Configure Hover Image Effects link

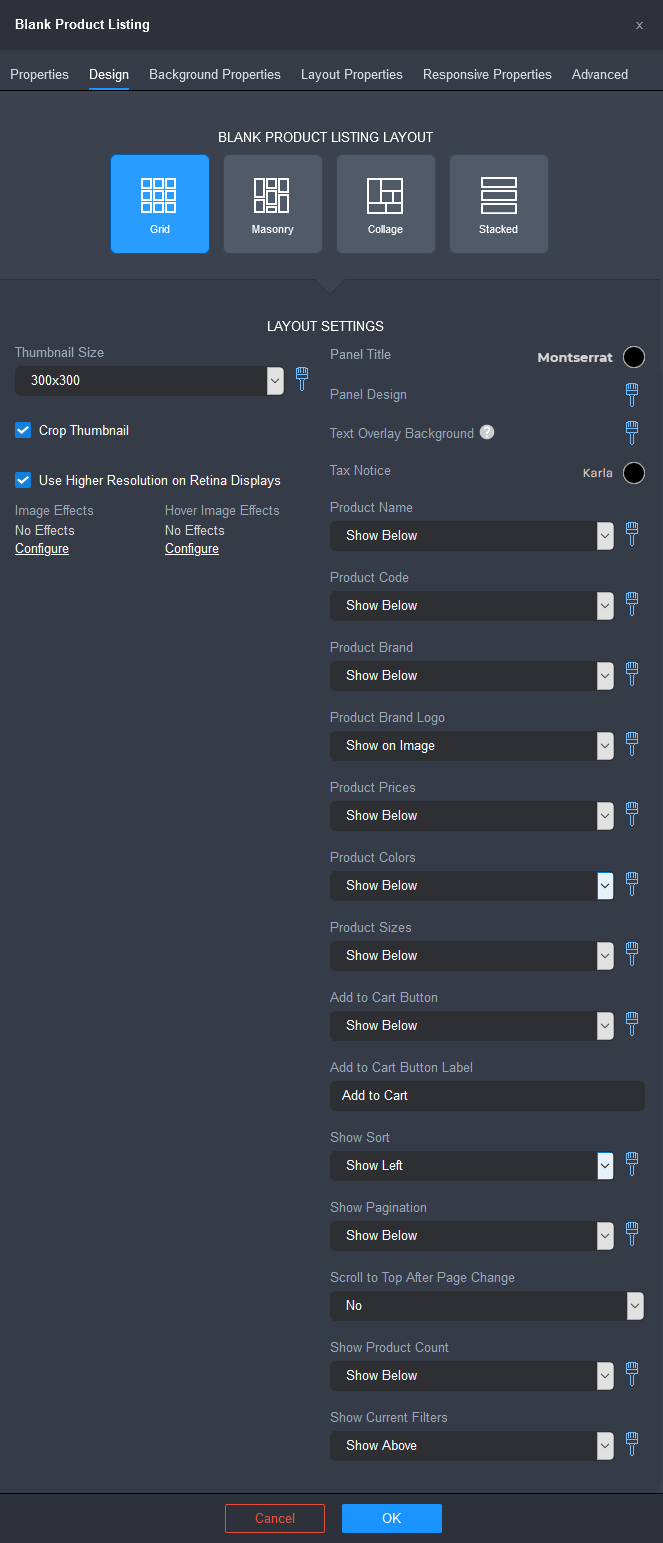(x=192, y=549)
